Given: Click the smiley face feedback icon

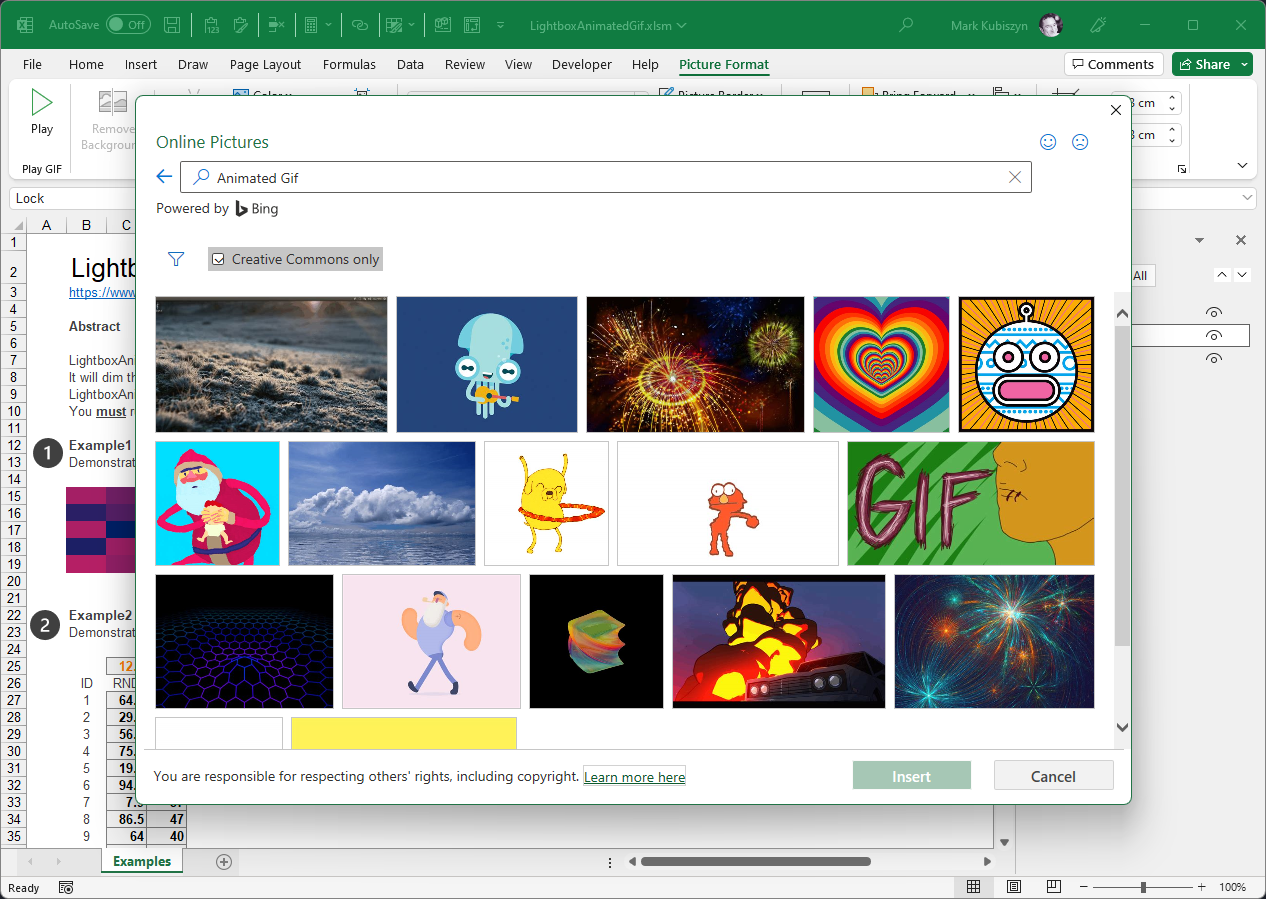Looking at the screenshot, I should click(1048, 142).
